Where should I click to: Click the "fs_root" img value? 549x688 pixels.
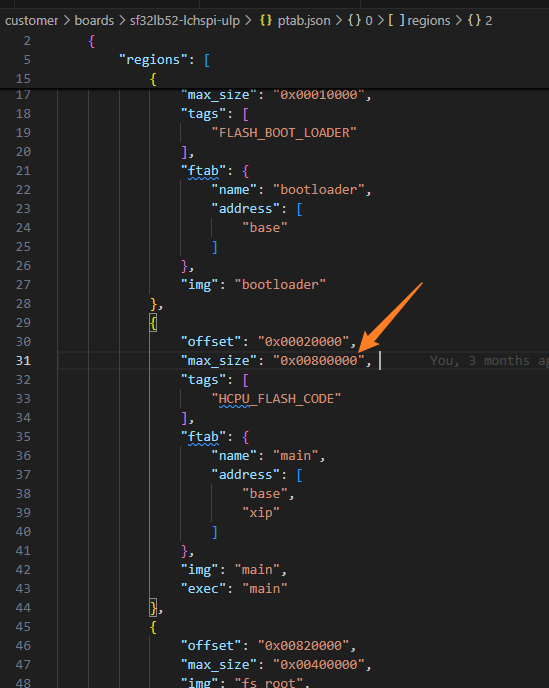point(269,683)
